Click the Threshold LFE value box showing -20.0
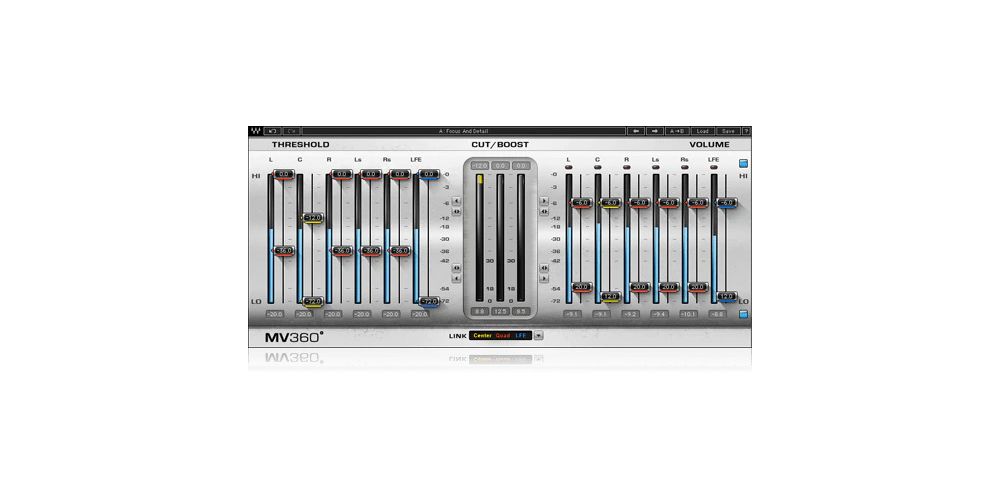This screenshot has width=1000, height=500. [x=420, y=314]
